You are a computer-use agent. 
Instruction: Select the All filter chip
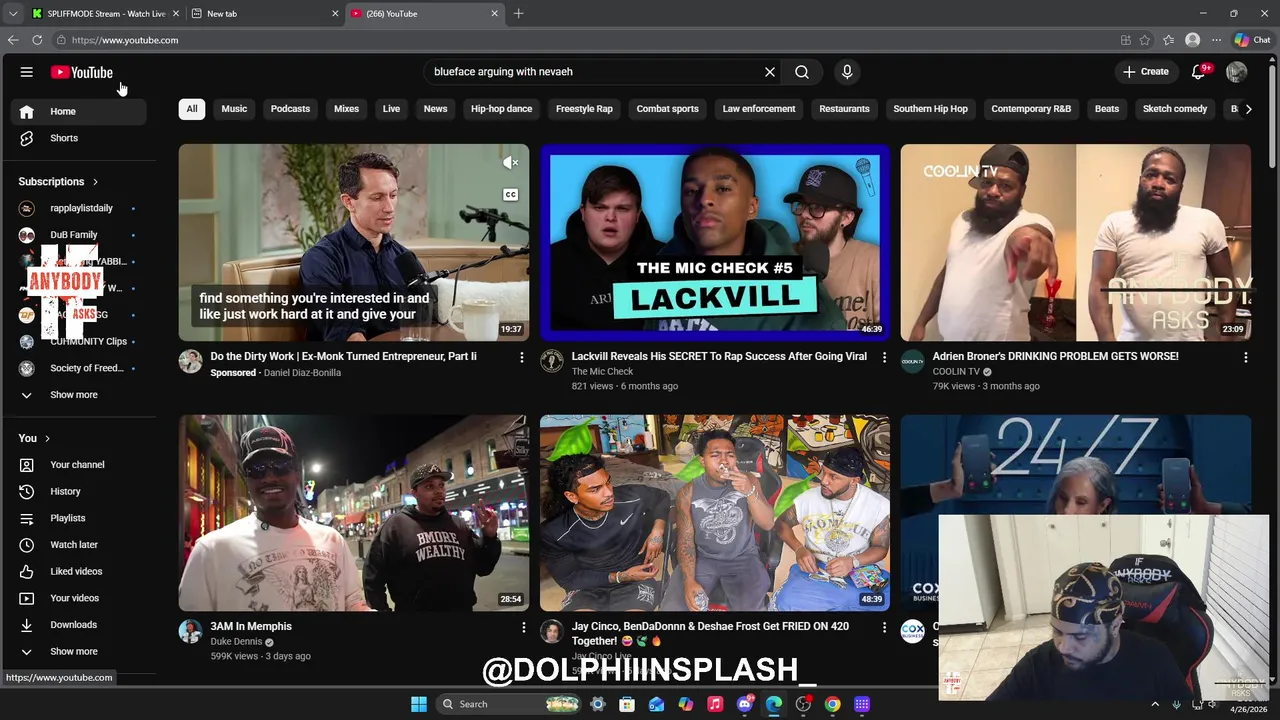point(192,109)
